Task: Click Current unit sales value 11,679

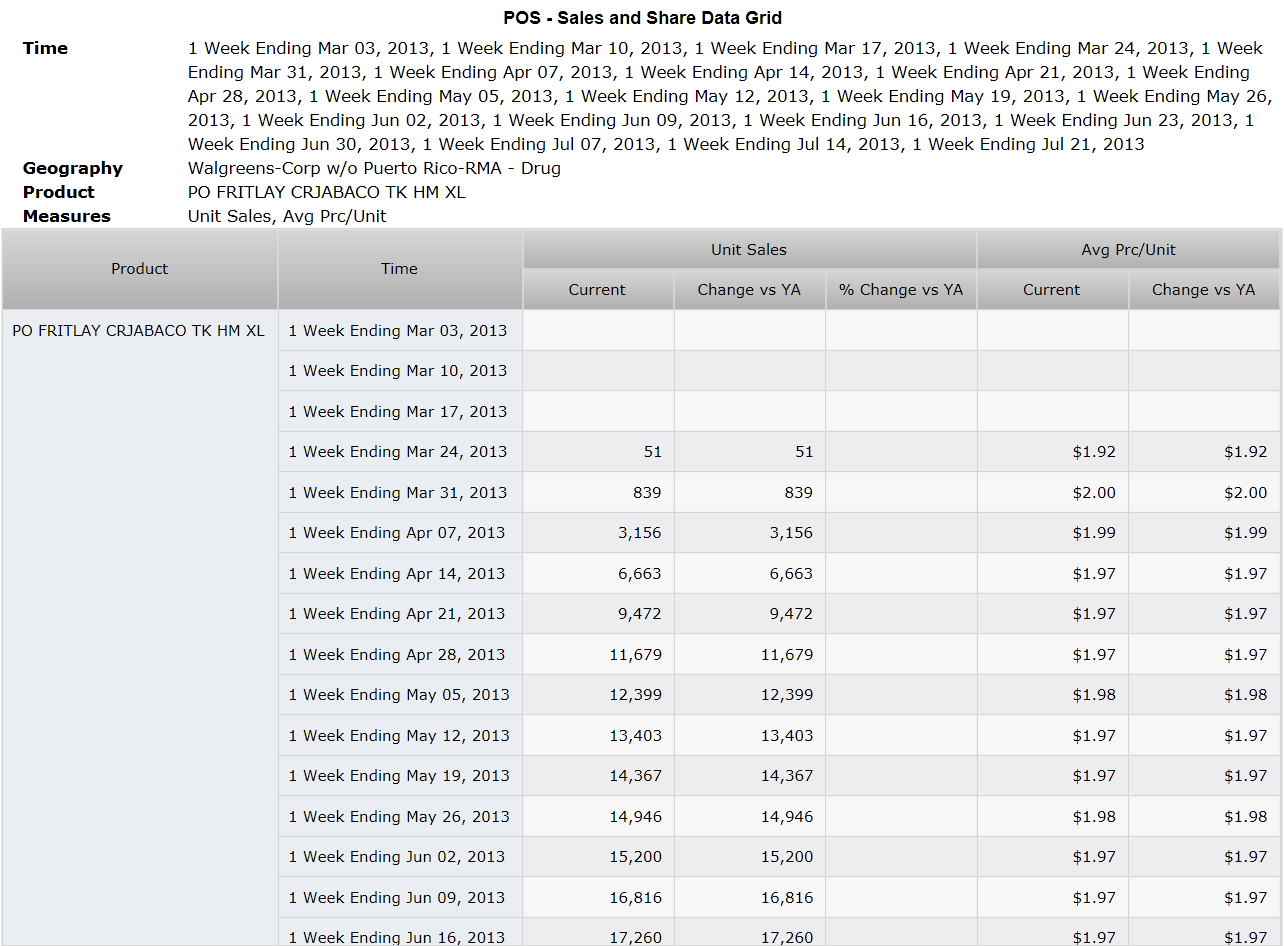Action: (x=598, y=655)
